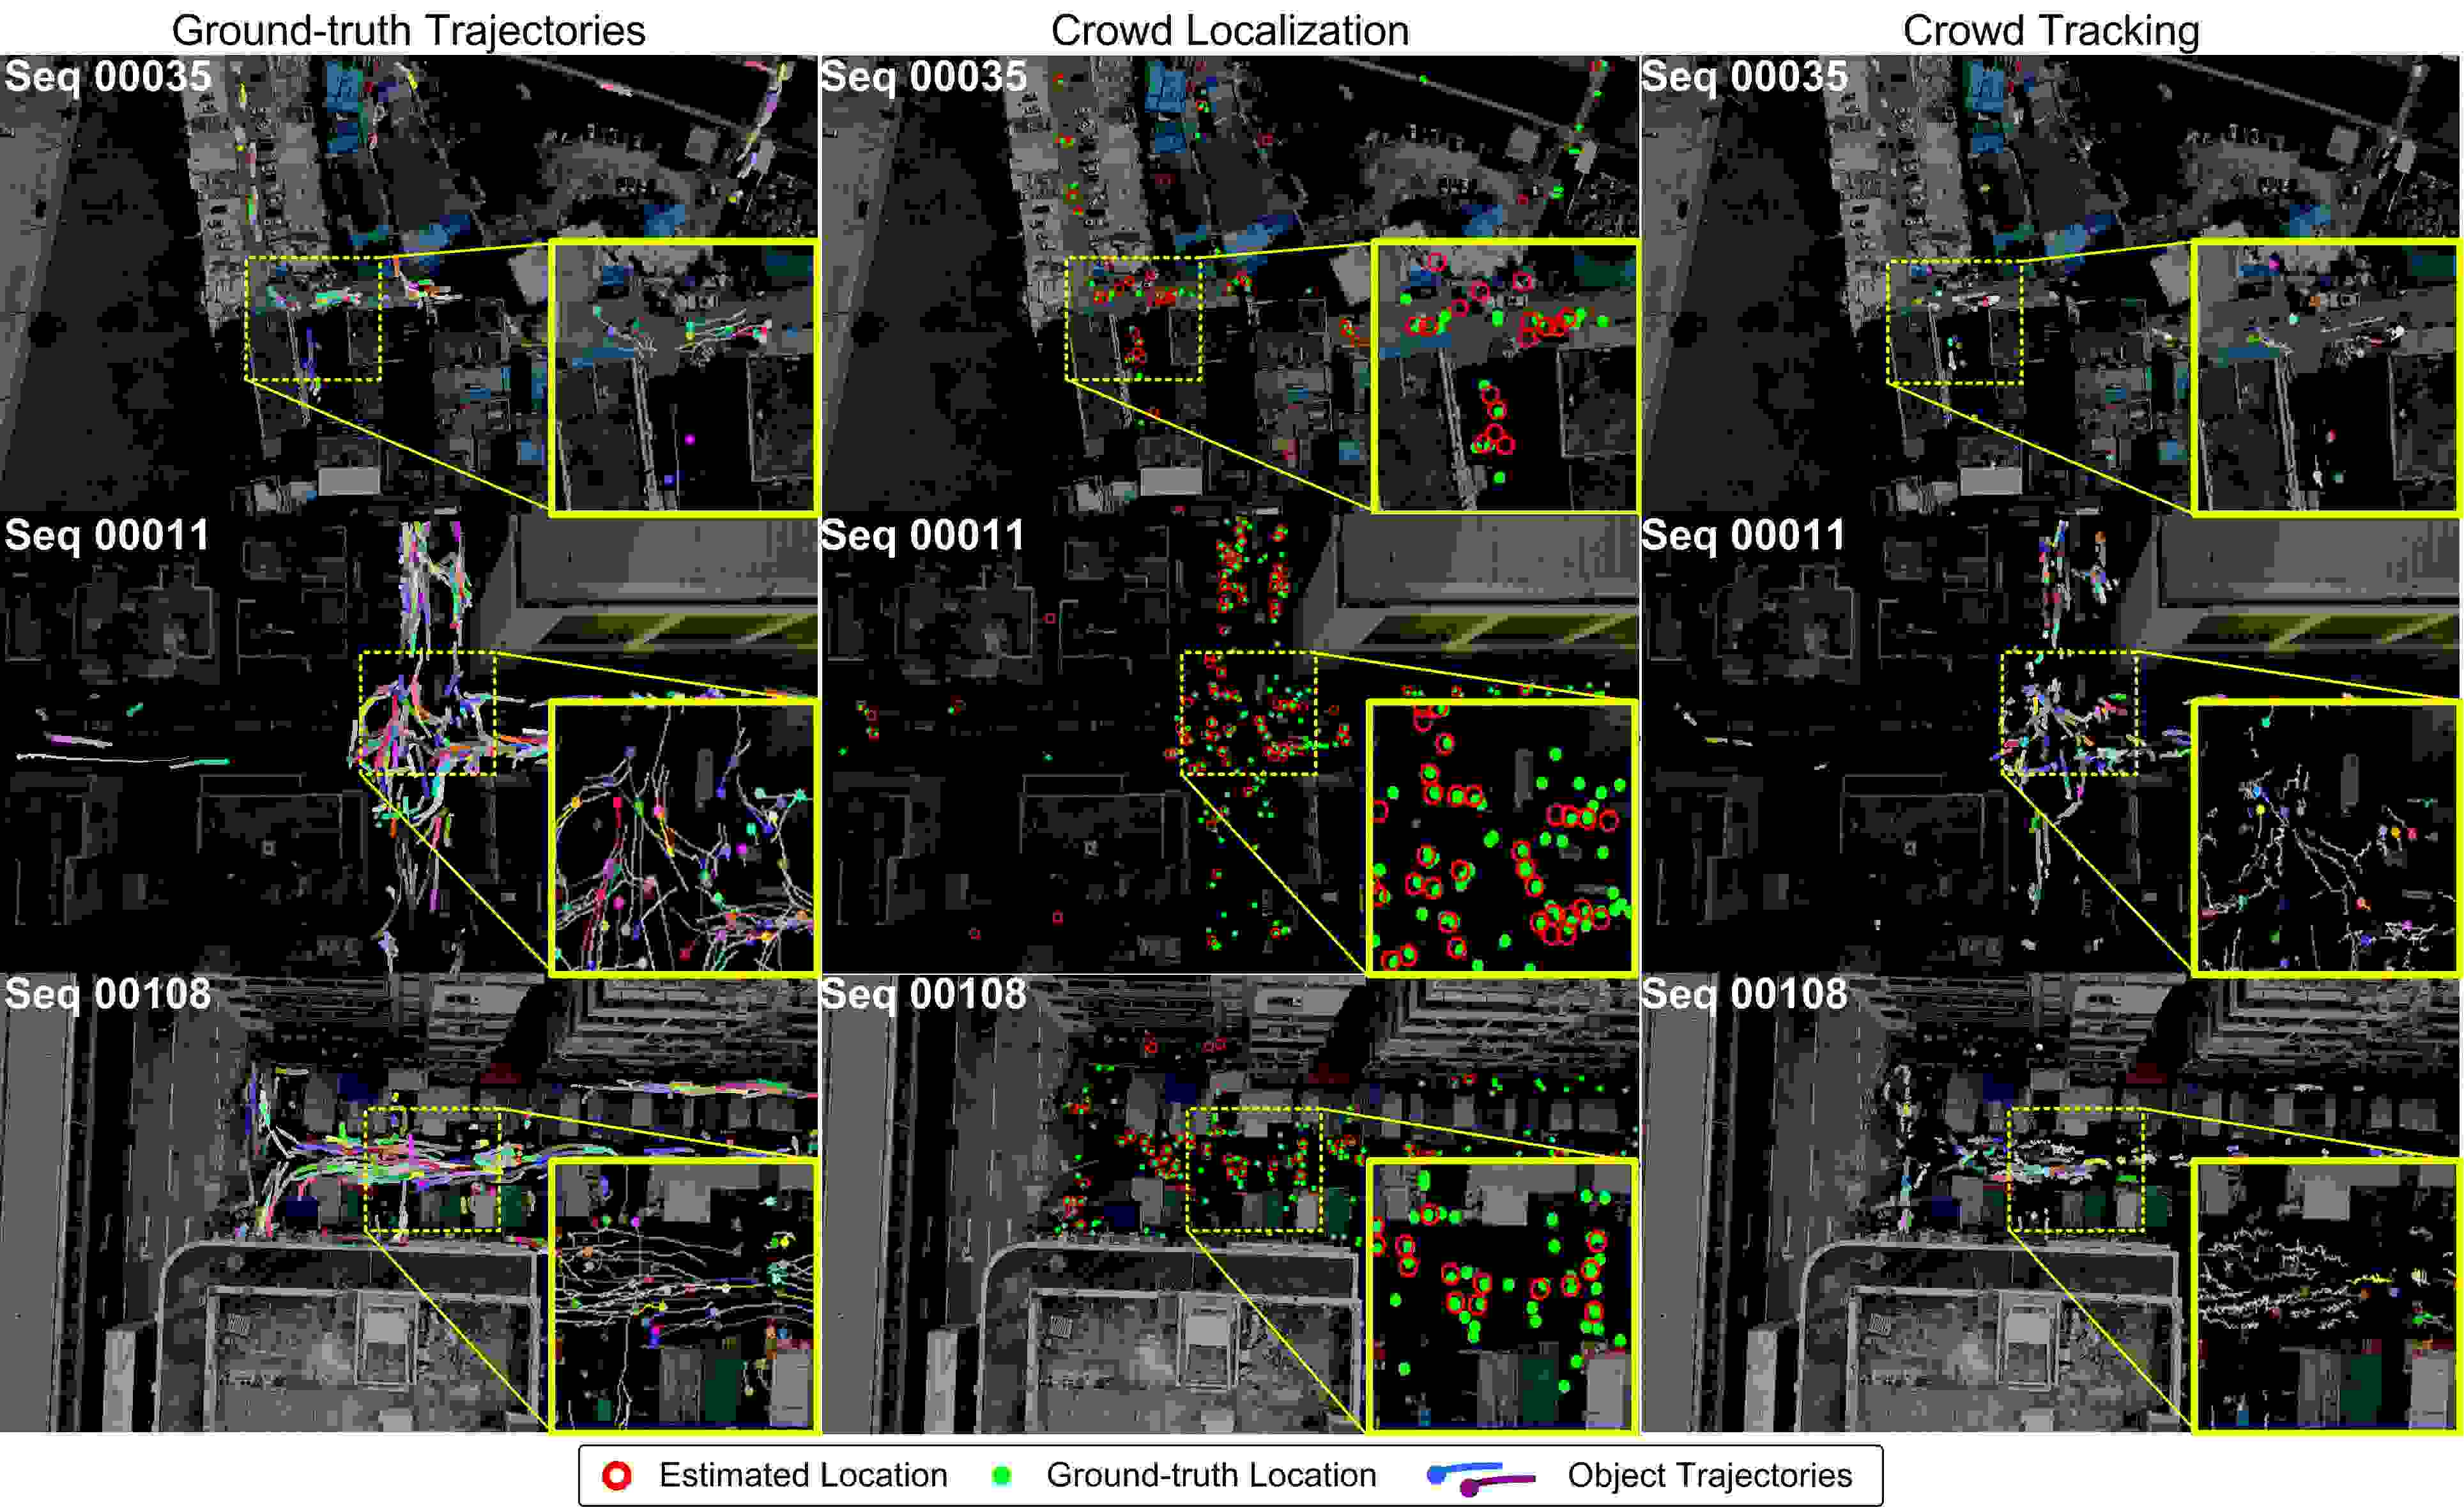Viewport: 2464px width, 1507px height.
Task: Open zoomed inset of Seq 00035 ground-truth trajectories
Action: (684, 378)
